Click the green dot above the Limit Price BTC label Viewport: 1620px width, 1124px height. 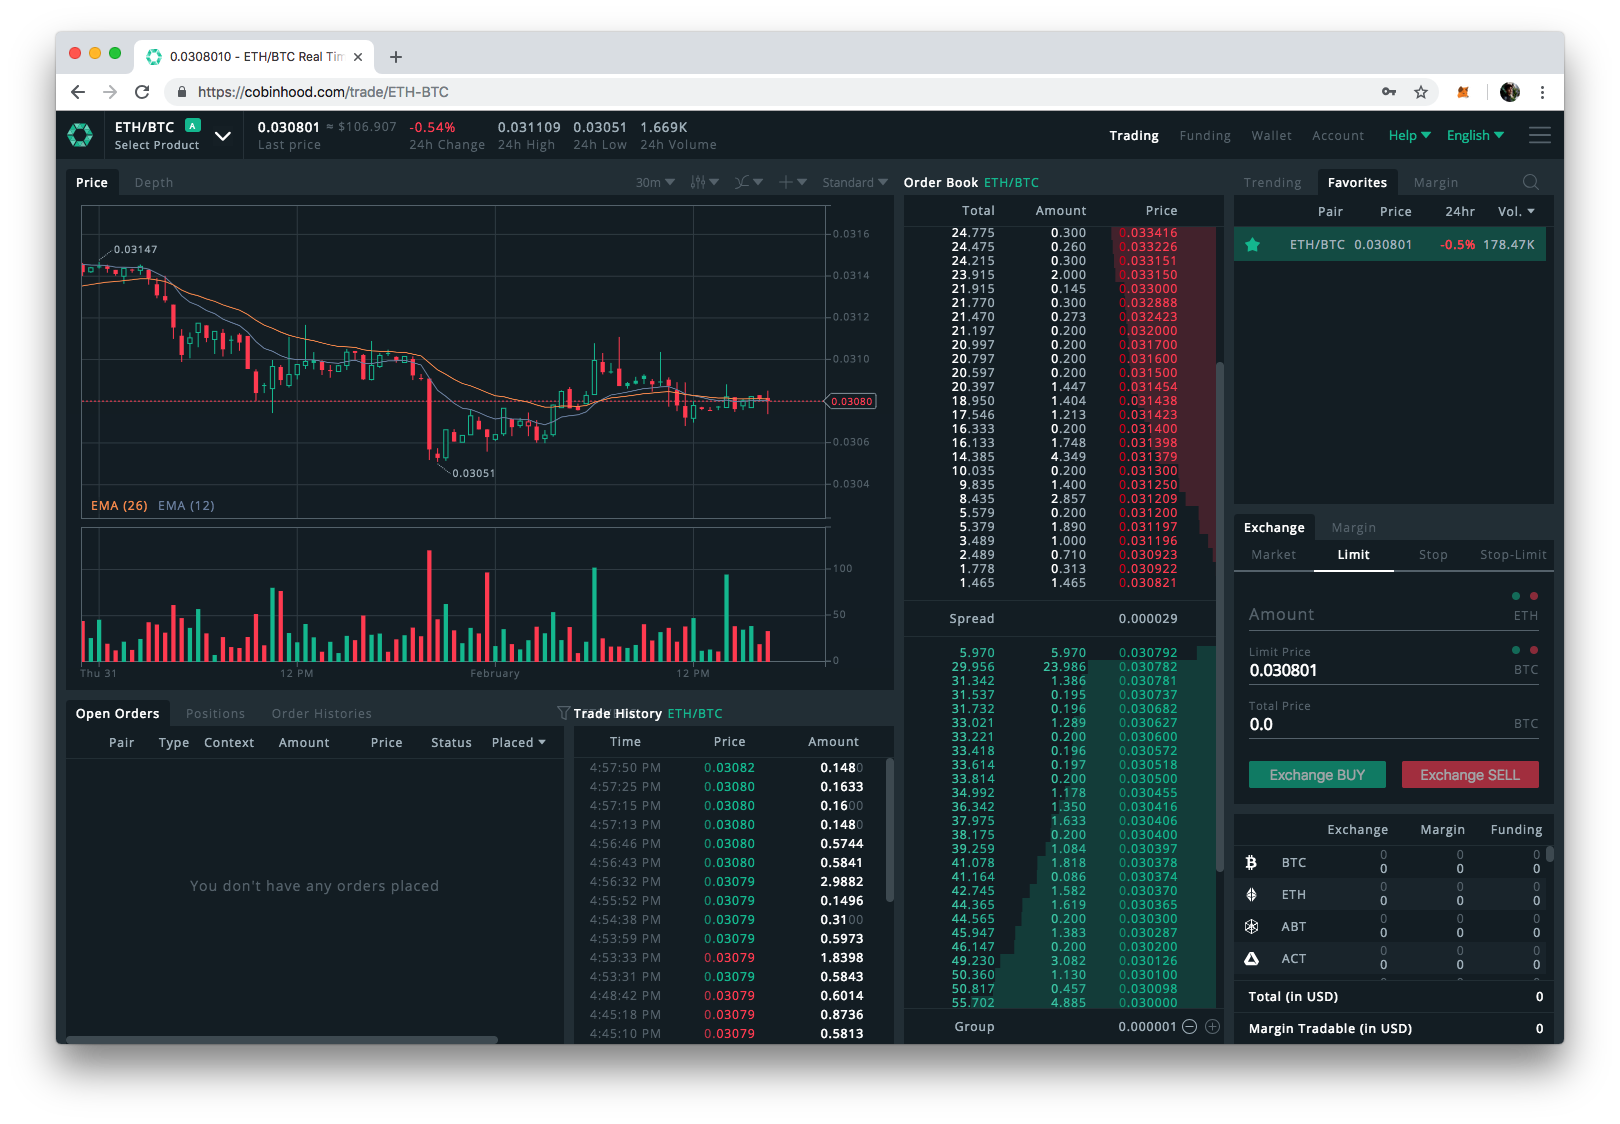pos(1516,650)
